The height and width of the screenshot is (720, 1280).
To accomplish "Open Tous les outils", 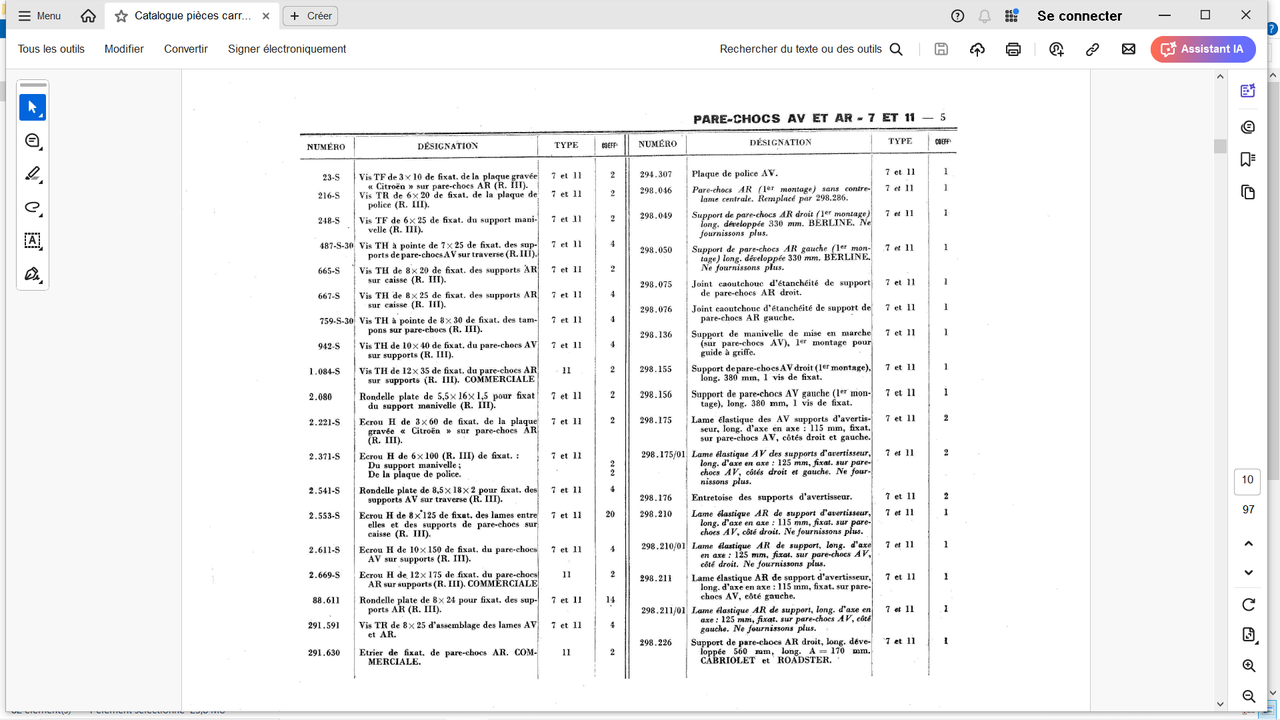I will pos(51,49).
